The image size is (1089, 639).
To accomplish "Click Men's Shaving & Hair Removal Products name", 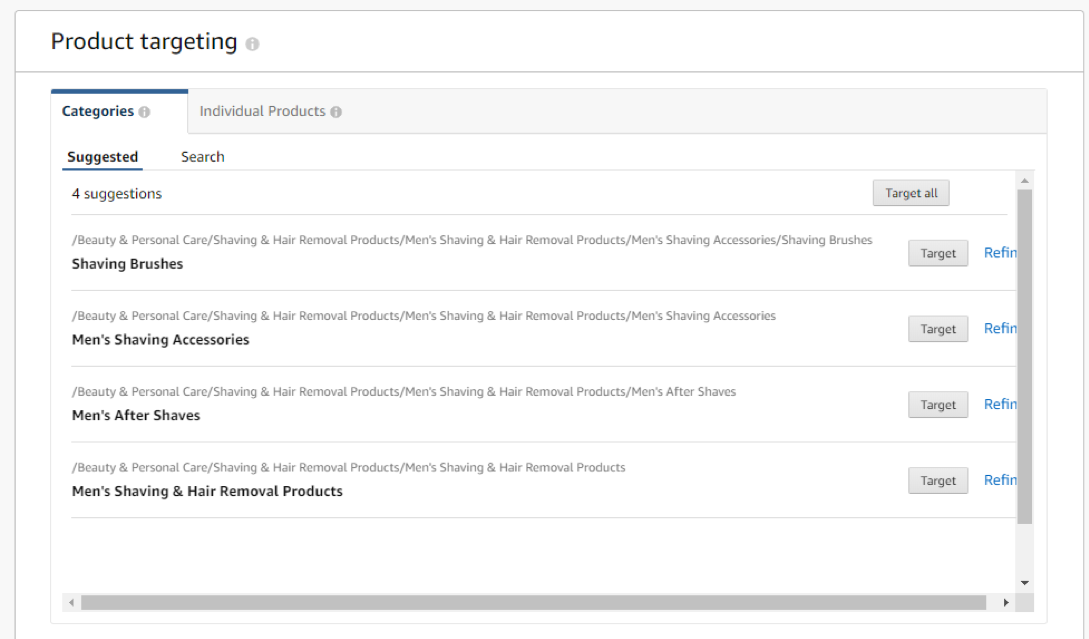I will coord(207,491).
